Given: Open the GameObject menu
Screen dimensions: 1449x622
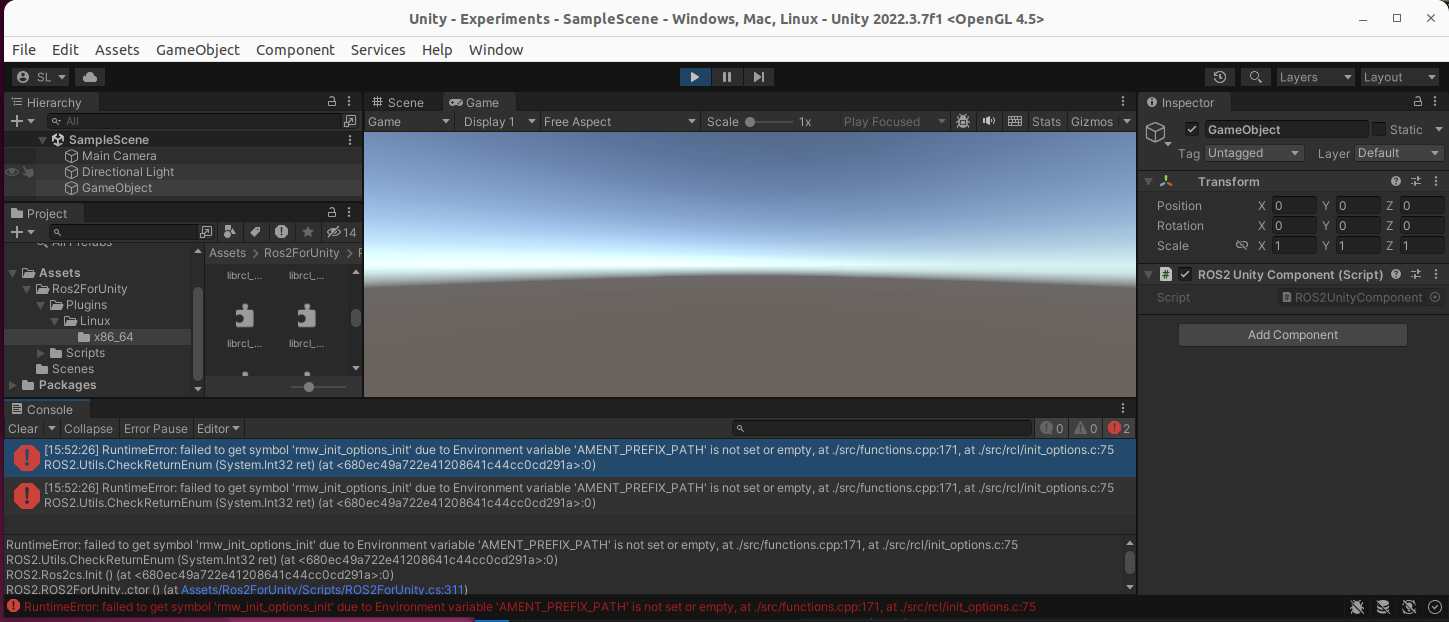Looking at the screenshot, I should 197,49.
